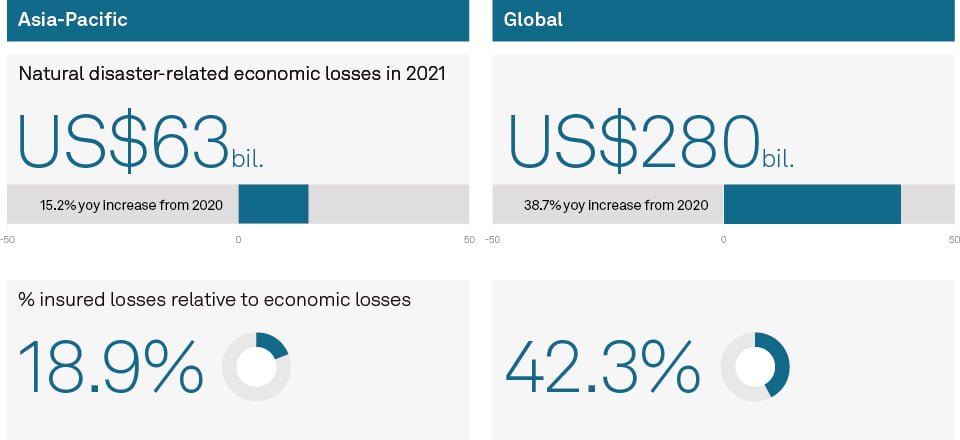This screenshot has width=960, height=440.
Task: Click the -50 axis label under Asia-Pacific bar
Action: 8,240
